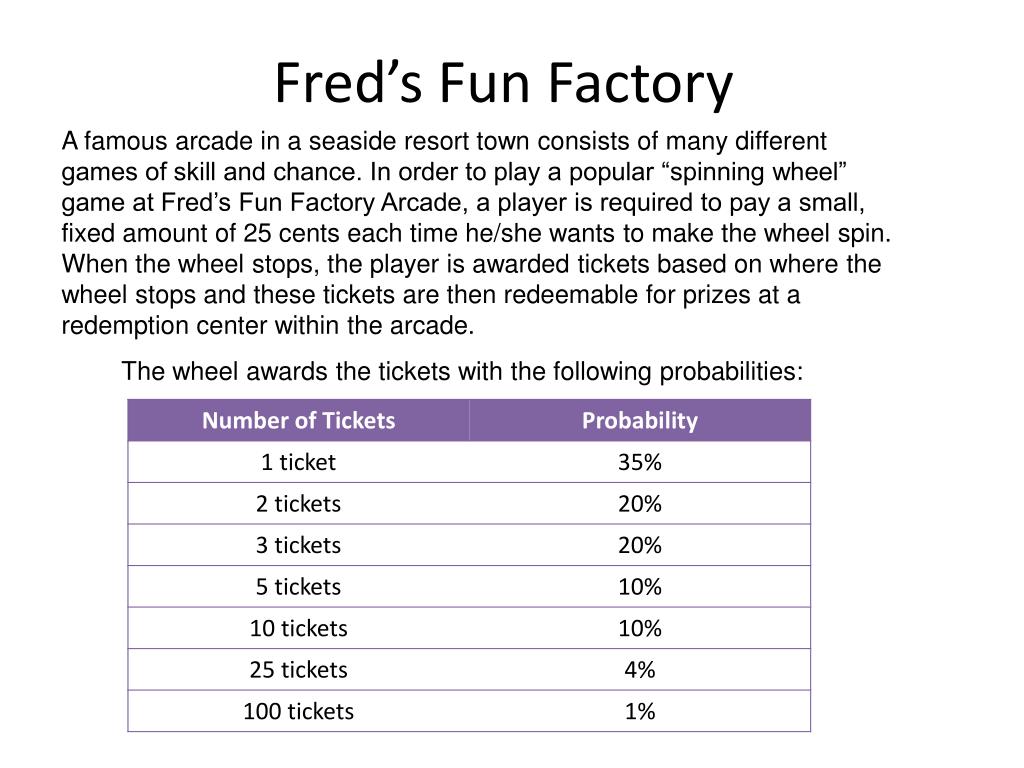Click the 20% cell beside 2 tickets

pyautogui.click(x=640, y=504)
